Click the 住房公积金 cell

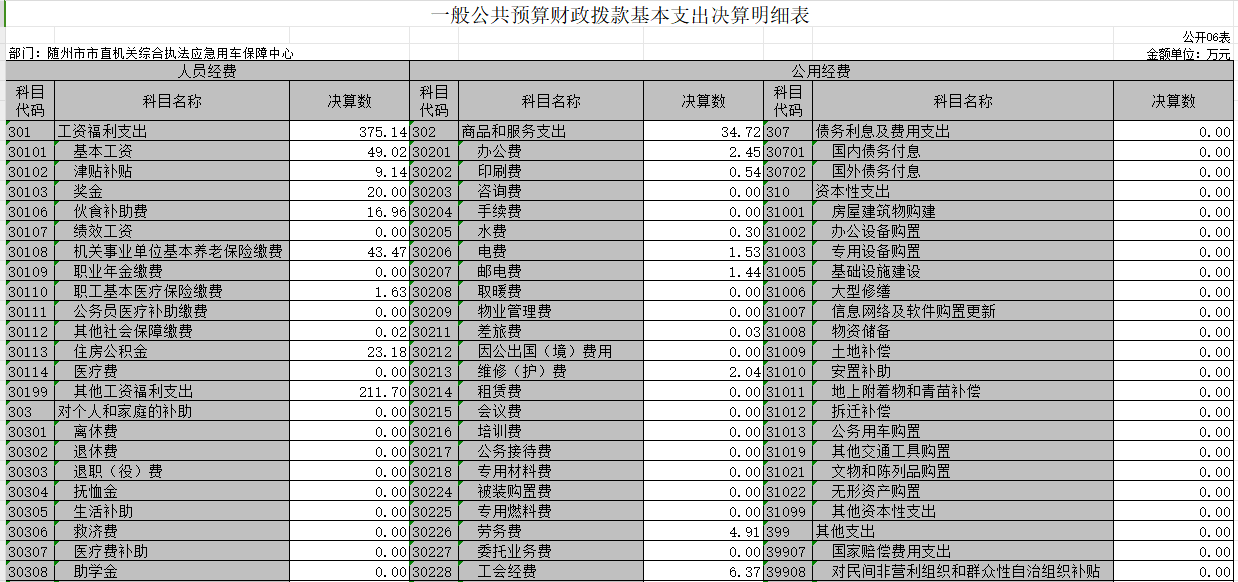tap(172, 351)
